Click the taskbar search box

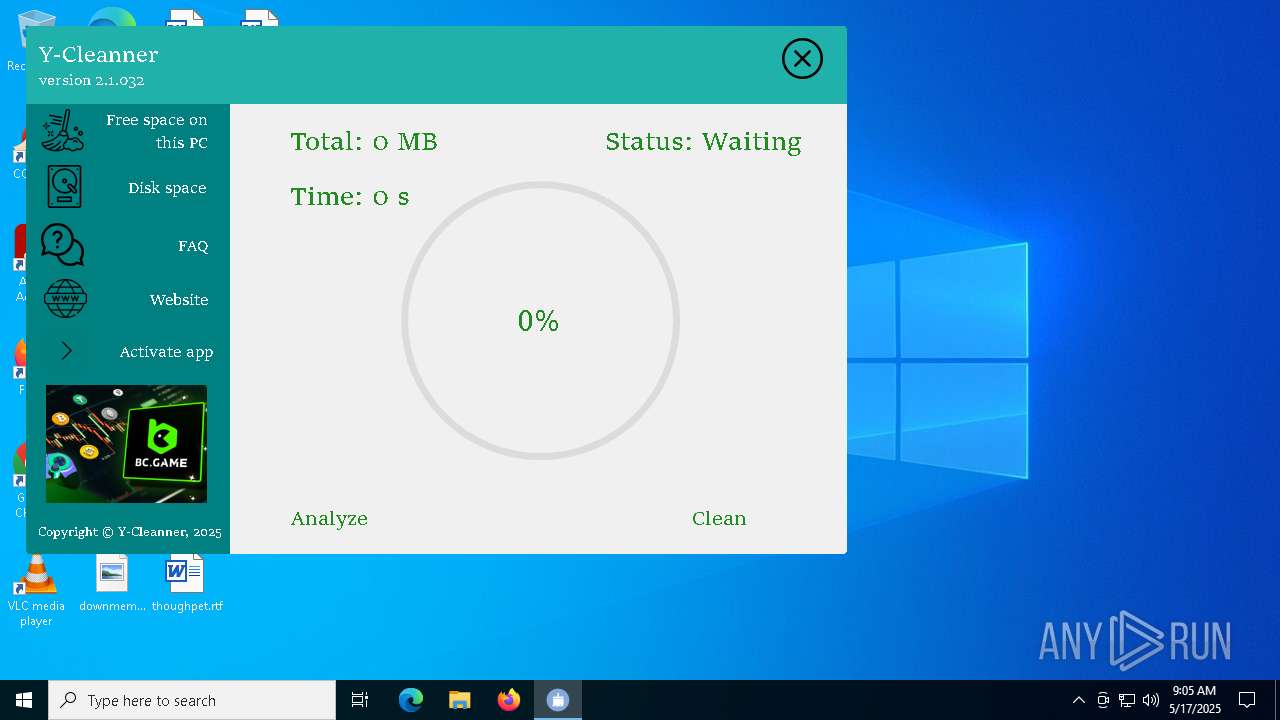pyautogui.click(x=192, y=700)
